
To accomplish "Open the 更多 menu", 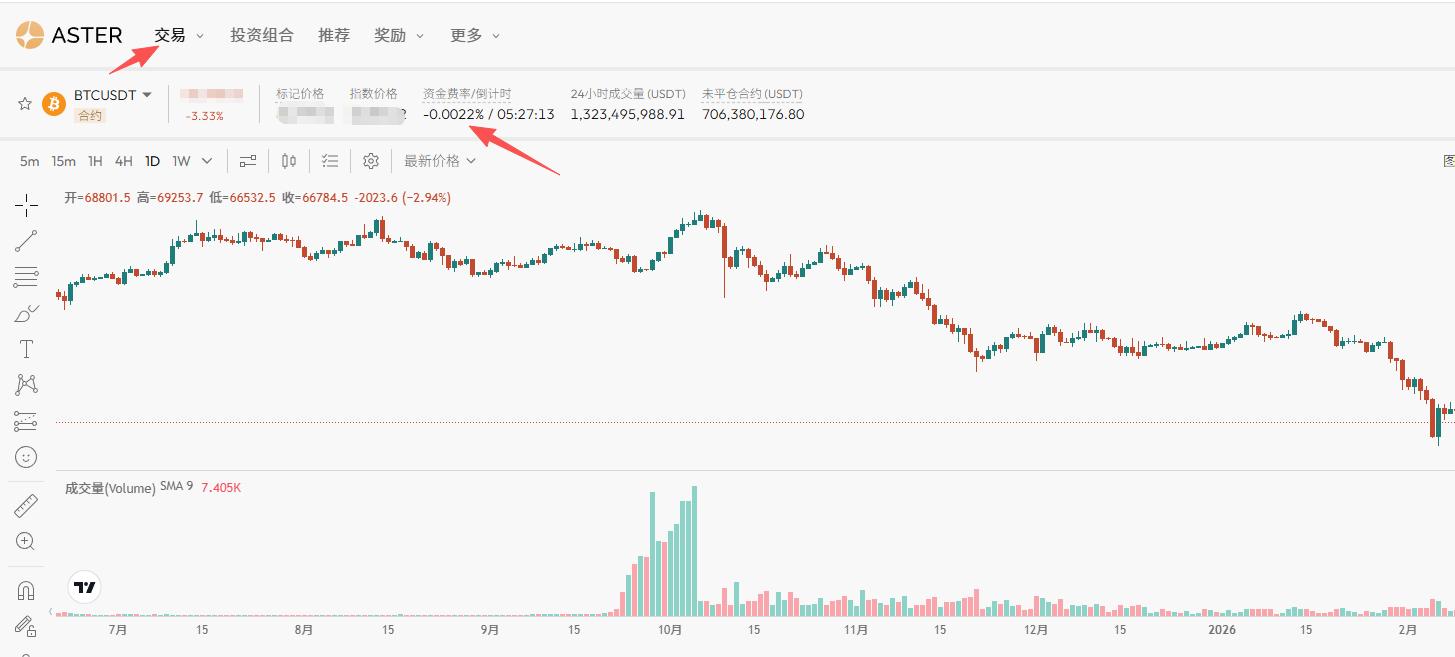I will click(465, 35).
